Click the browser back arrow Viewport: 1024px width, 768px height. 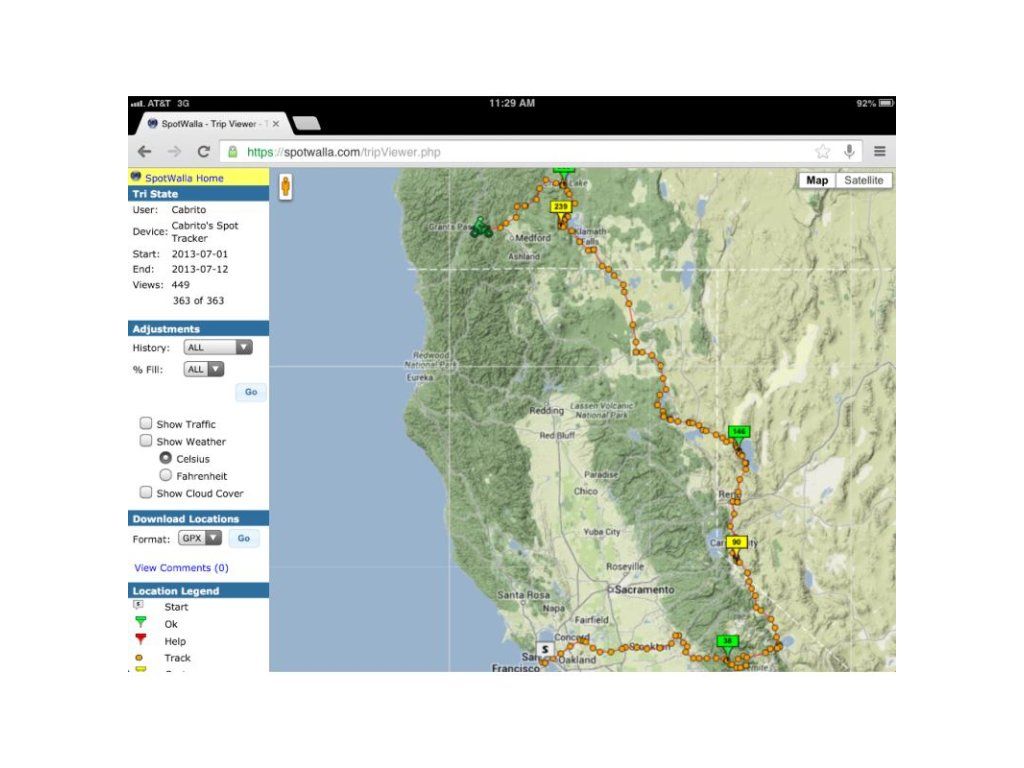coord(144,152)
